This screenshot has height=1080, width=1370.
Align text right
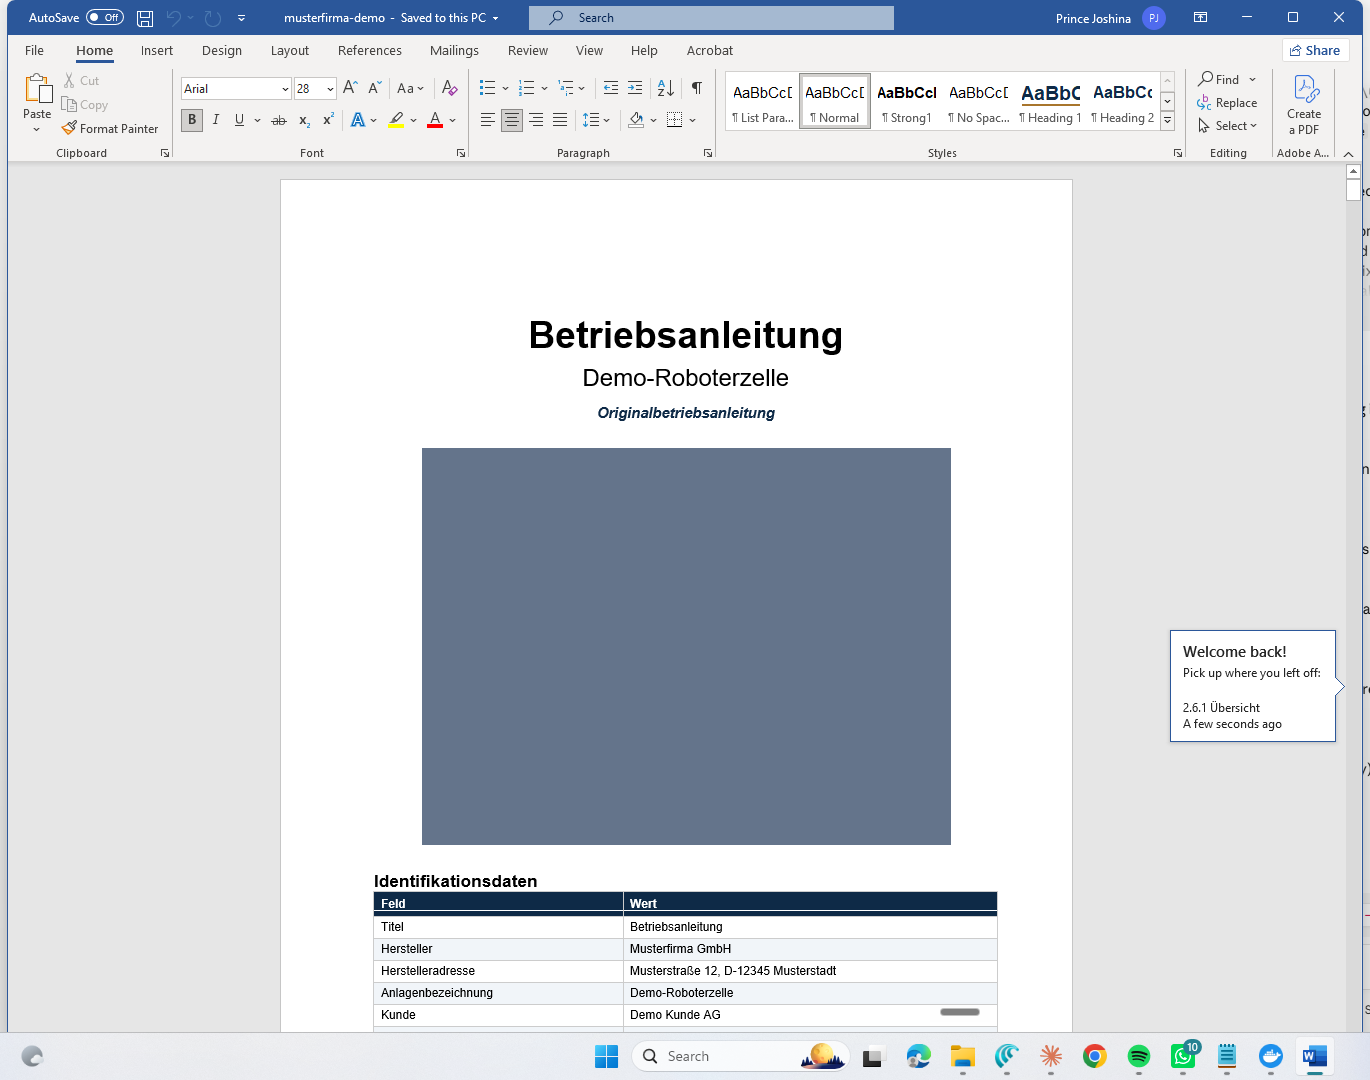[x=536, y=120]
